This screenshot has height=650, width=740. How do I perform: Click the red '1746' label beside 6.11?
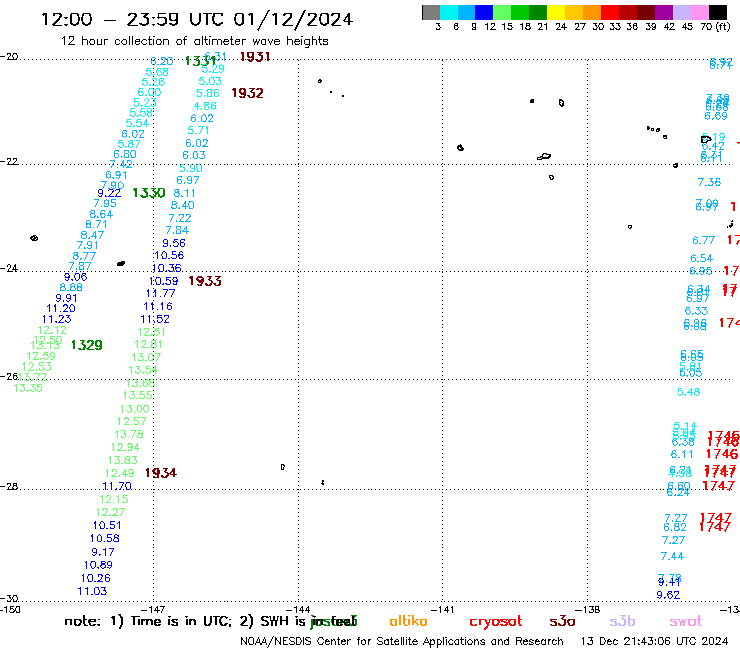click(722, 454)
